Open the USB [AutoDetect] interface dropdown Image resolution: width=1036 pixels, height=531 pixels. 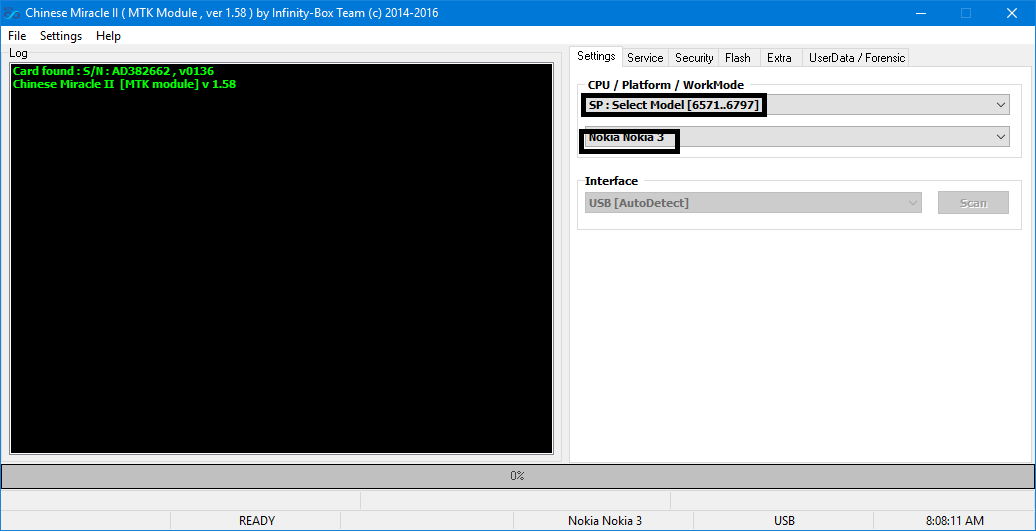click(x=753, y=203)
